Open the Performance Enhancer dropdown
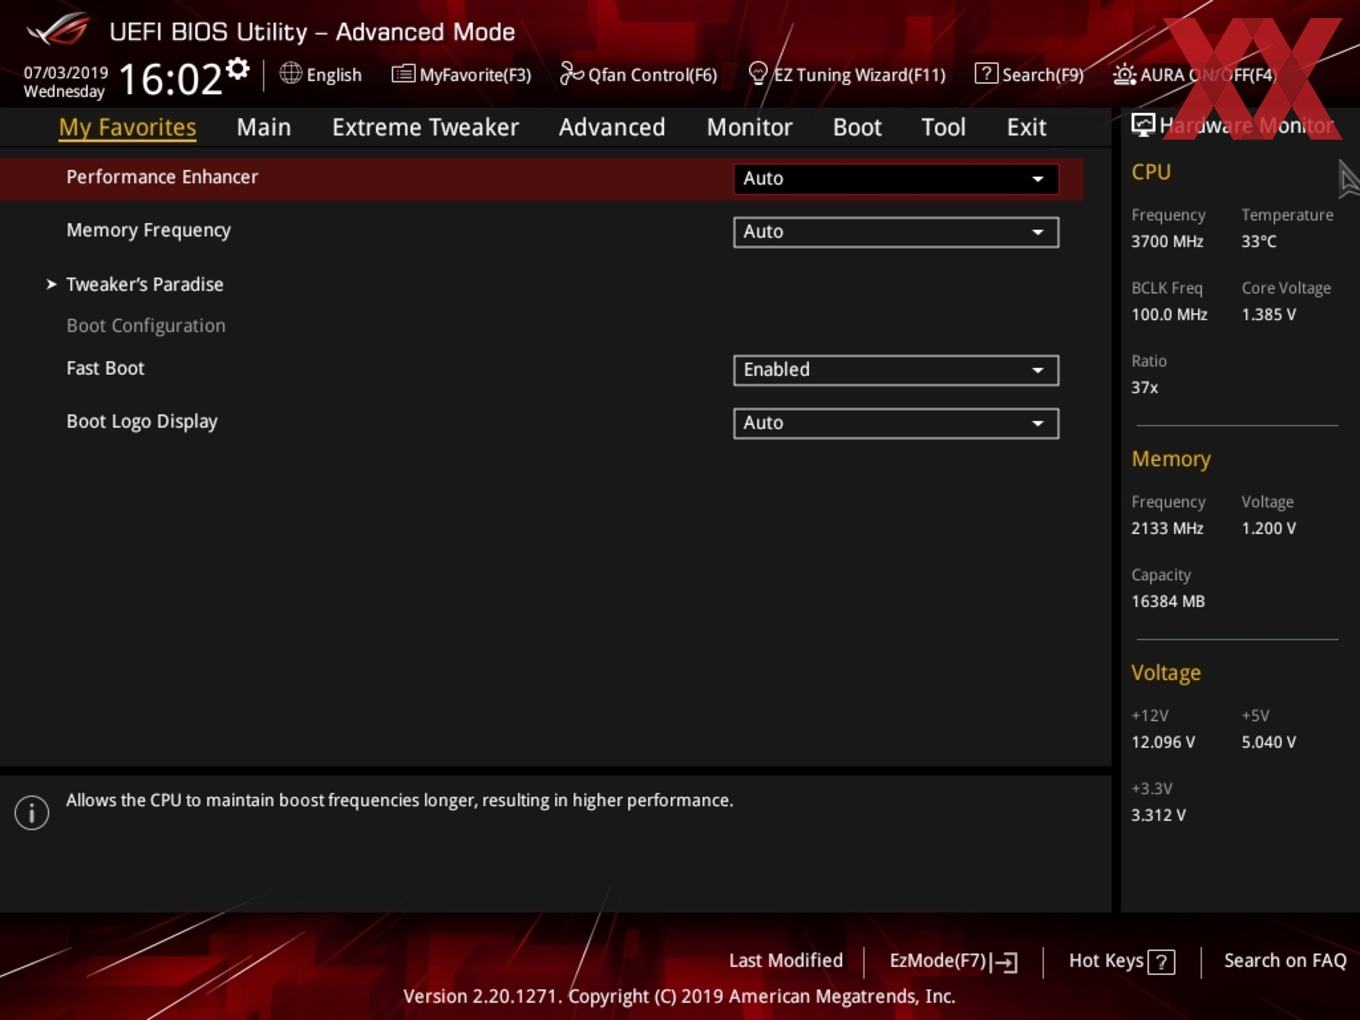1360x1020 pixels. coord(895,178)
